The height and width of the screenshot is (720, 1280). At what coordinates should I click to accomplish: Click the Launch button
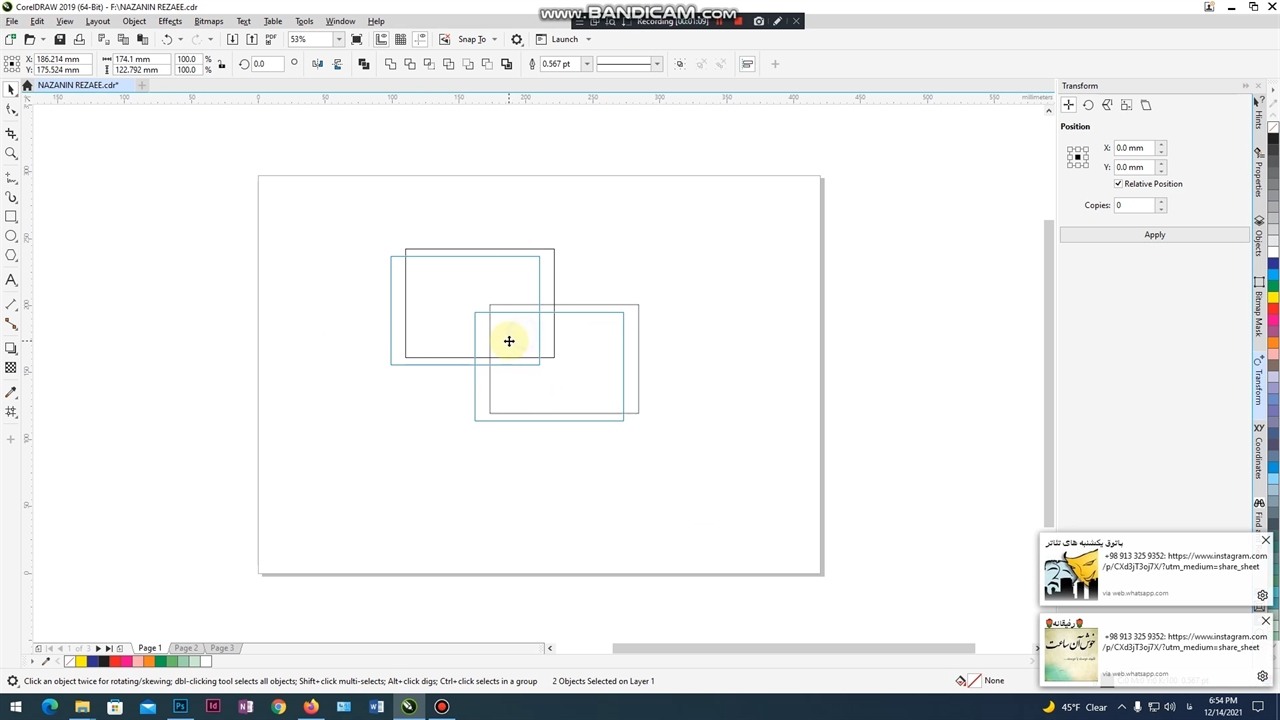564,40
